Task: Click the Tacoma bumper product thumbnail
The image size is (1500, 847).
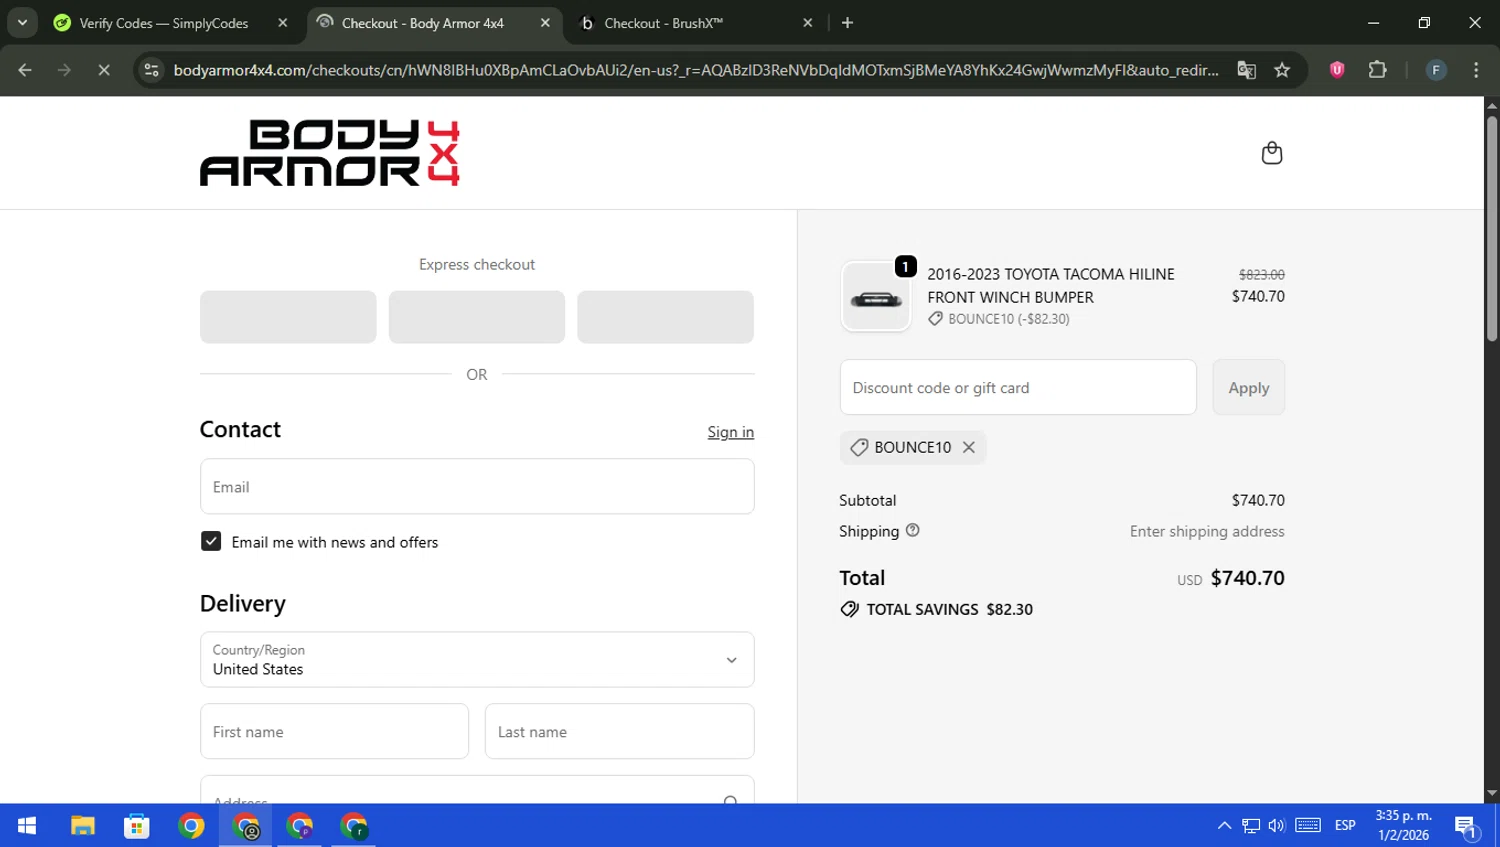Action: [x=876, y=297]
